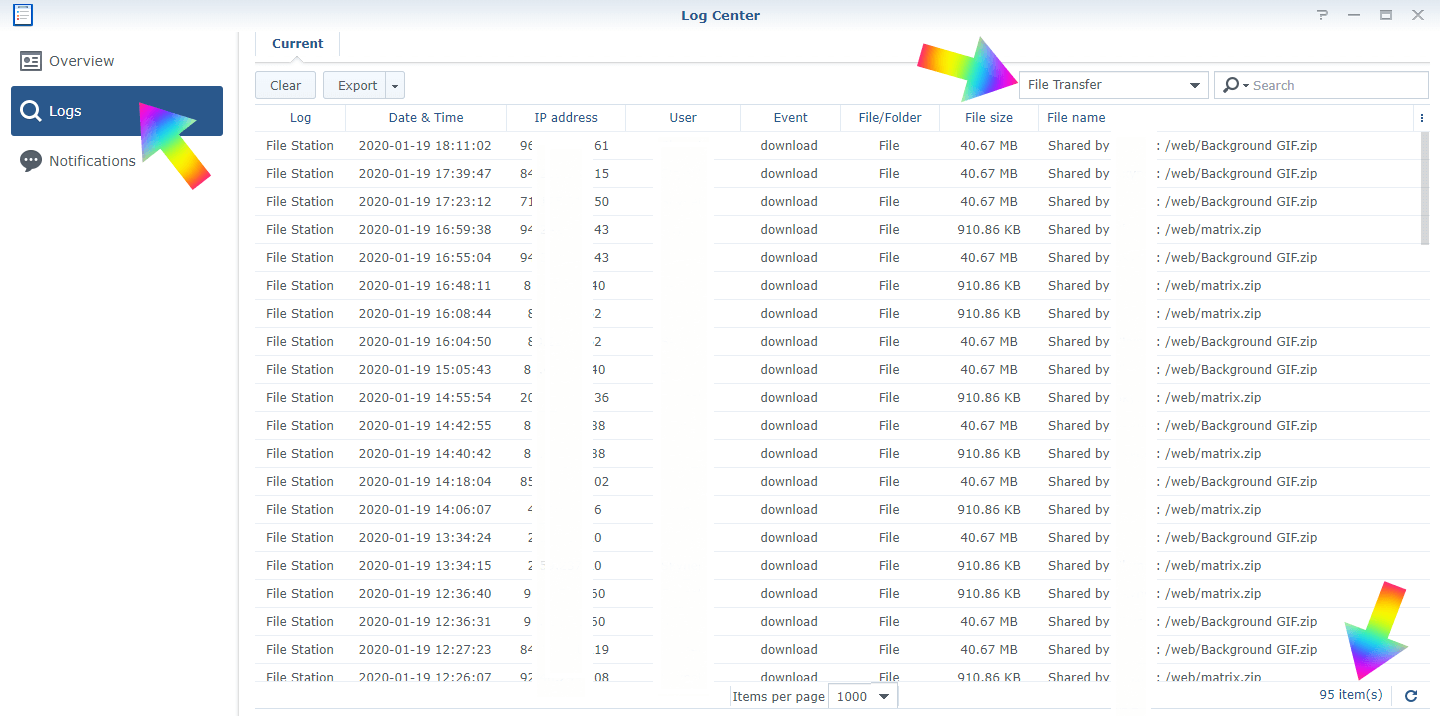Image resolution: width=1440 pixels, height=716 pixels.
Task: Refresh the log list
Action: pos(1411,696)
